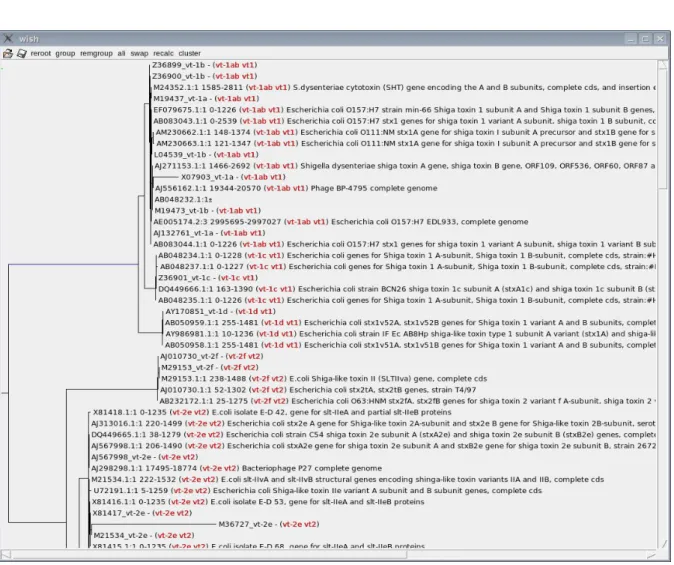Select leaf AB048232.1:1

point(183,199)
